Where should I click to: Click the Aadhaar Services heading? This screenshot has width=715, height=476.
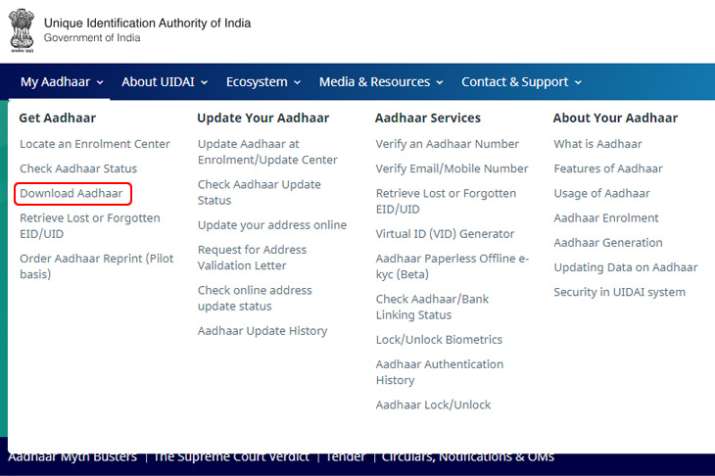pyautogui.click(x=428, y=118)
